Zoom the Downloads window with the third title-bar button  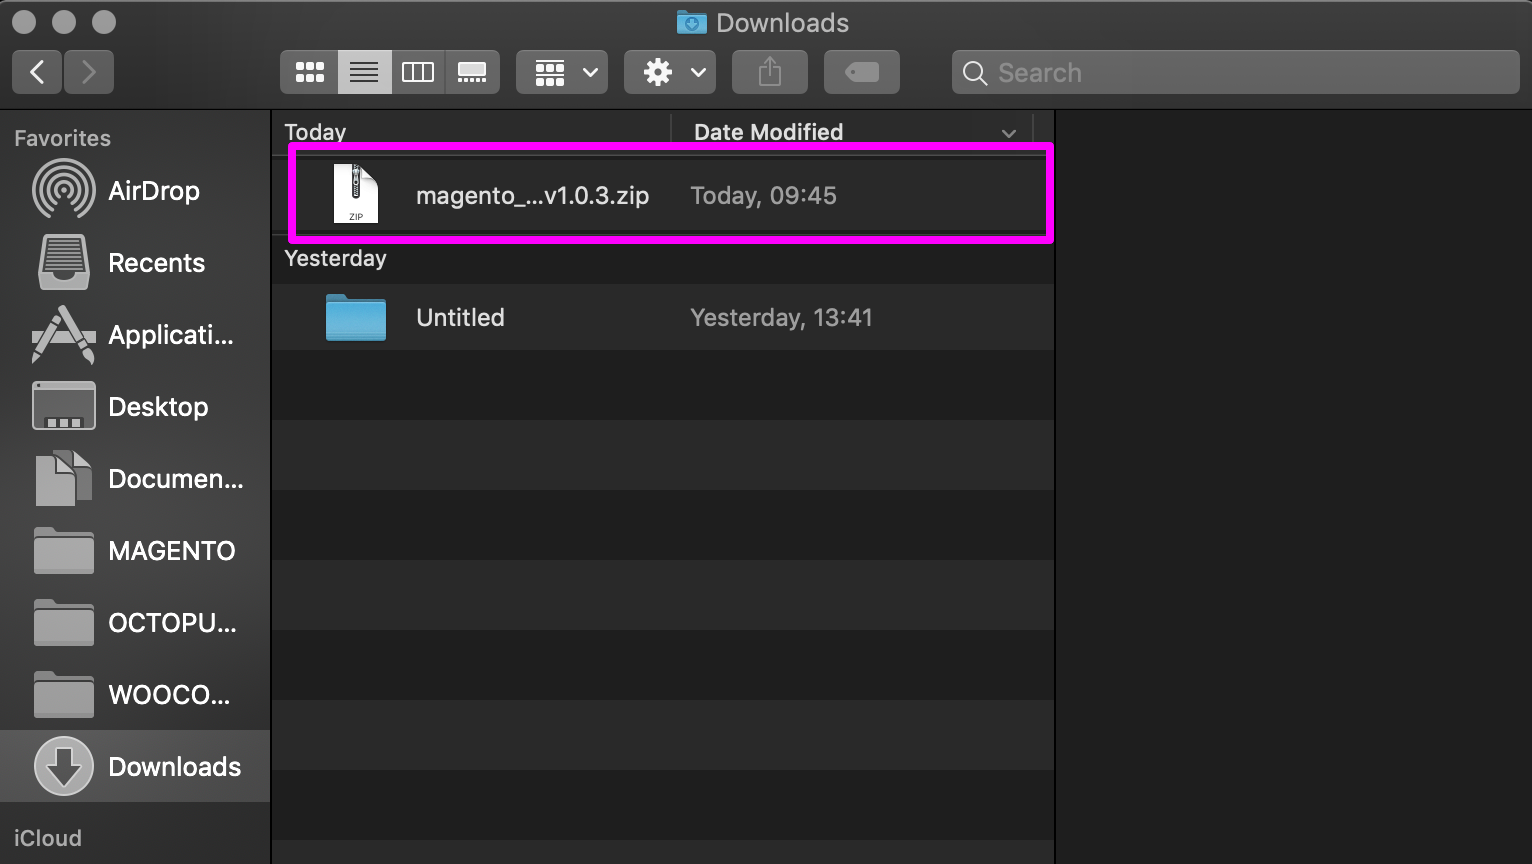(x=103, y=21)
